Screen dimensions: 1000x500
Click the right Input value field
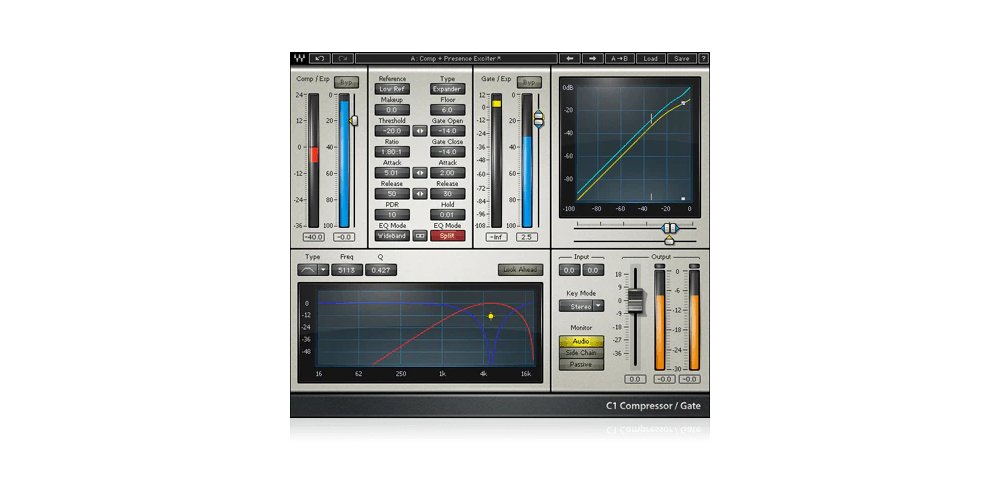click(592, 270)
